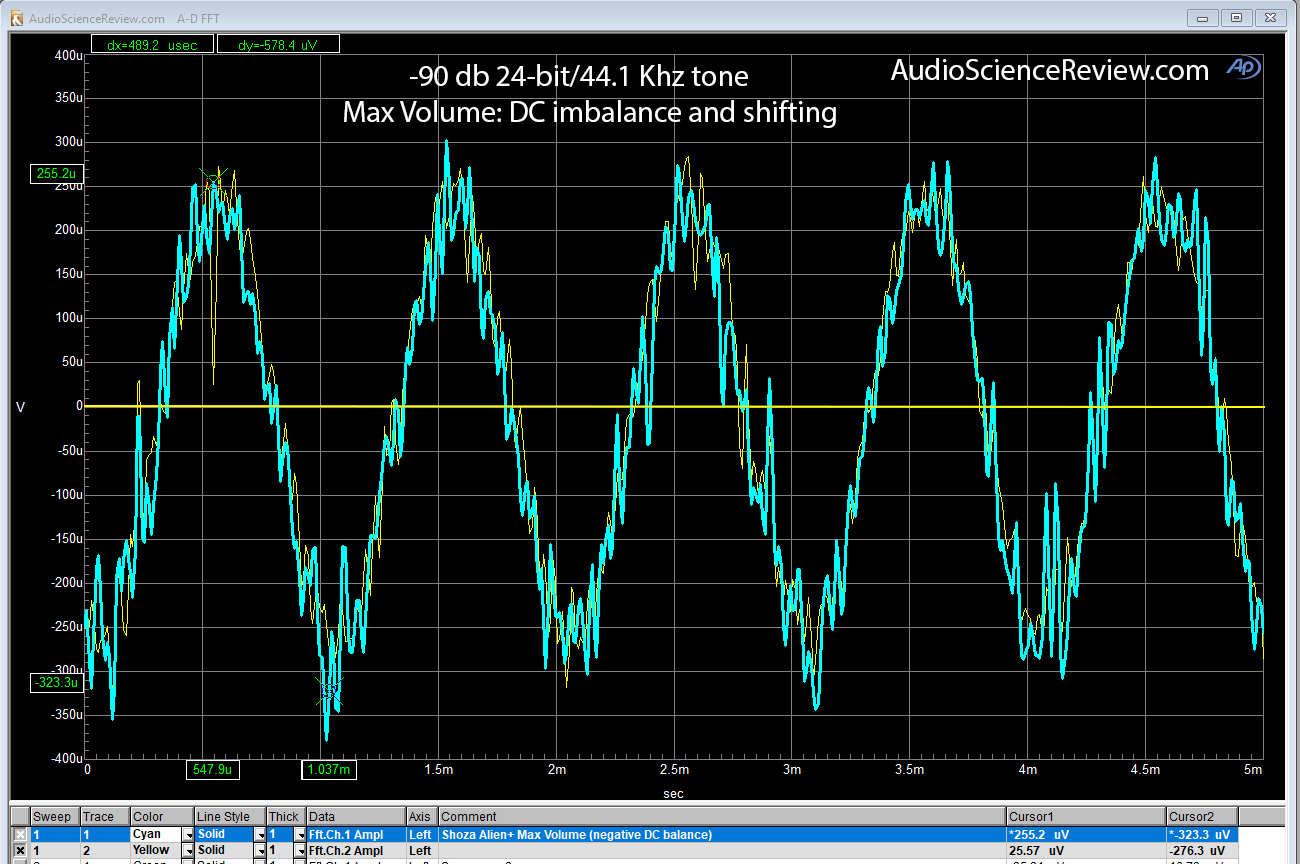Click the Left axis cell in the Cyan row
Screen dimensions: 1300x864
click(x=421, y=834)
